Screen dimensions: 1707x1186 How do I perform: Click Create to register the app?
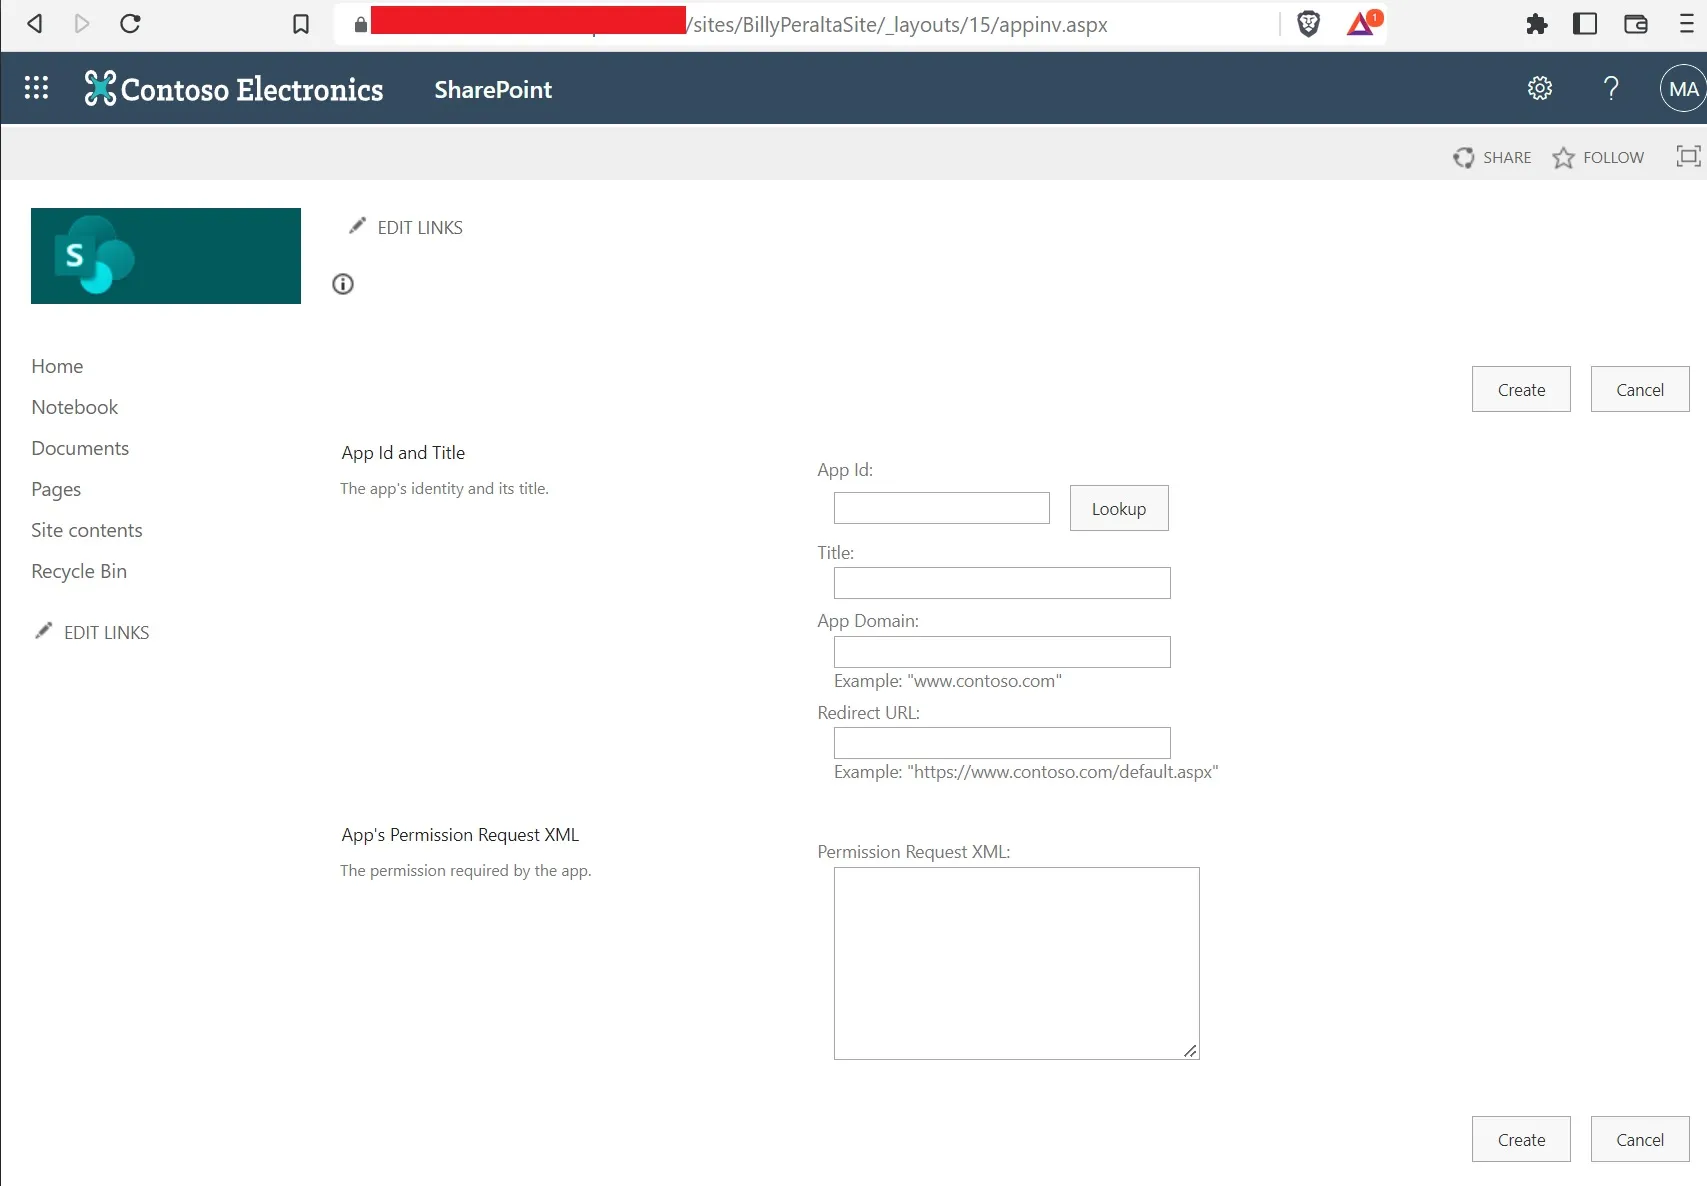click(1520, 389)
